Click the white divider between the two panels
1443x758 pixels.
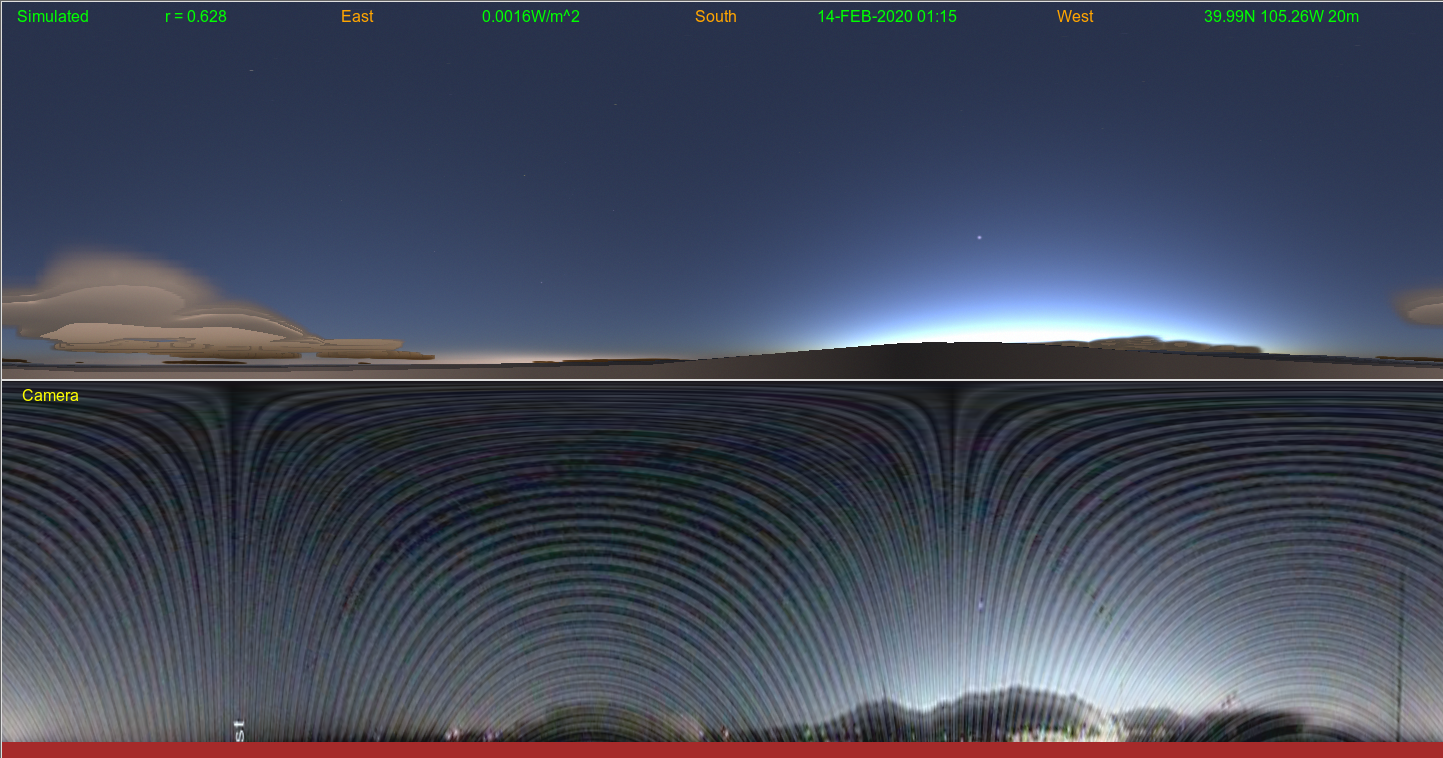721,380
